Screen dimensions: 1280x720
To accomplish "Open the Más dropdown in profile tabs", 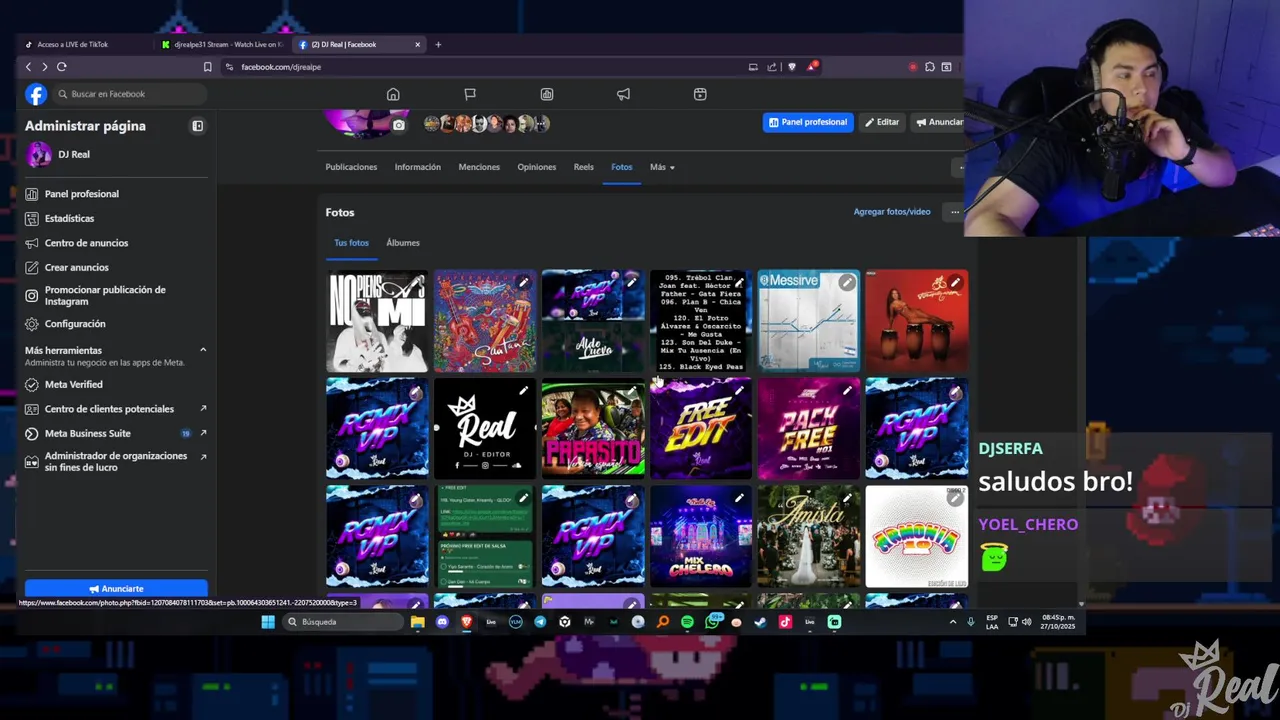I will 662,167.
